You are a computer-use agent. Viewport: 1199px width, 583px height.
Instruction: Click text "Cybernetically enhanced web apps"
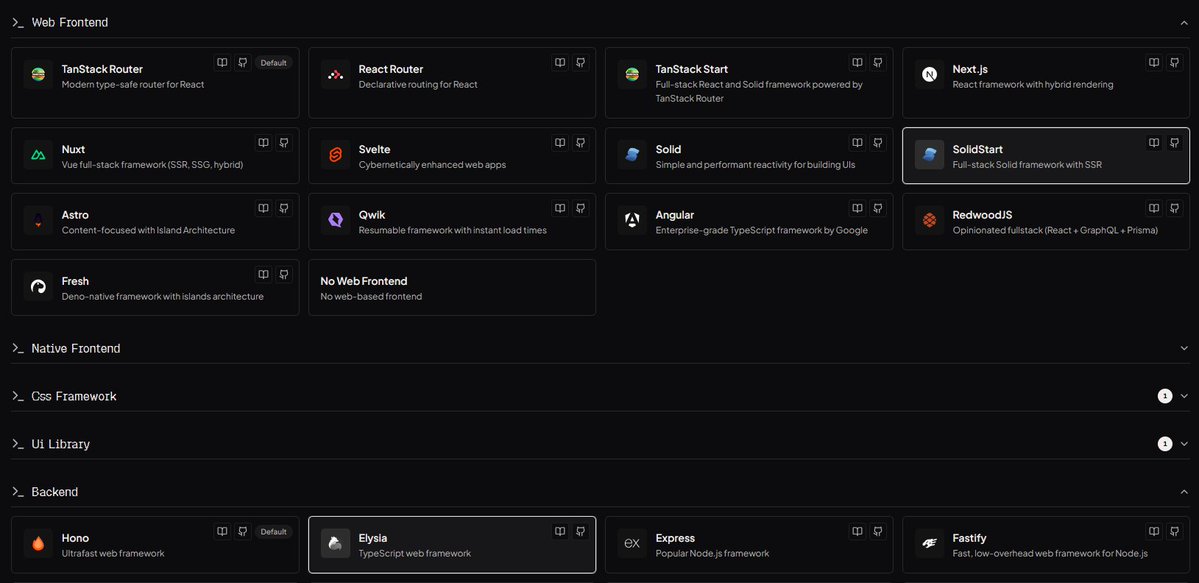click(432, 164)
